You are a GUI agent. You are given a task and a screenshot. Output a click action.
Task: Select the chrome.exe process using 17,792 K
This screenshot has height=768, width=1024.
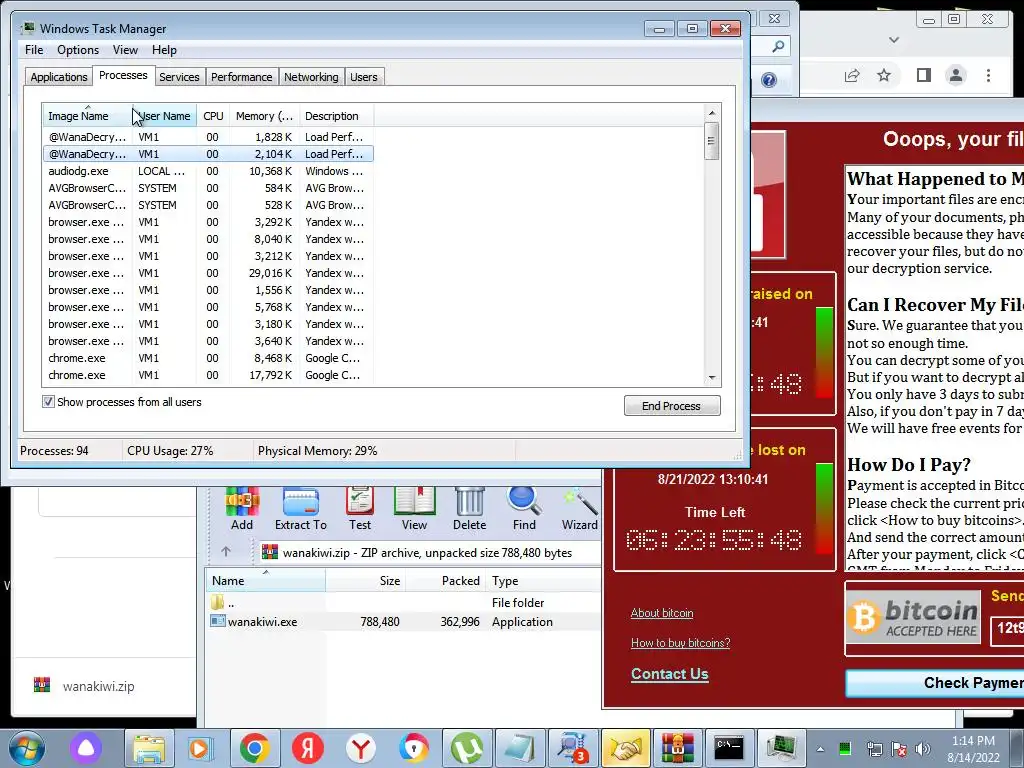[208, 375]
